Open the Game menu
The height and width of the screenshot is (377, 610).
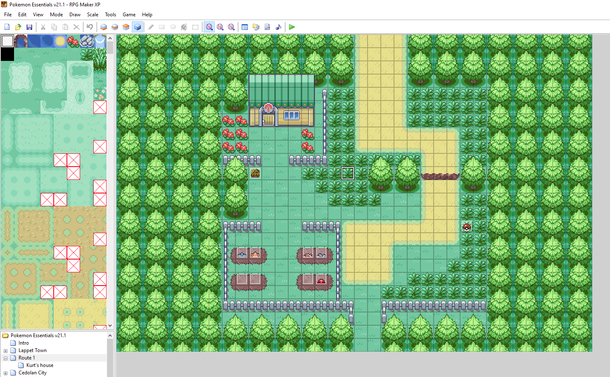click(129, 14)
